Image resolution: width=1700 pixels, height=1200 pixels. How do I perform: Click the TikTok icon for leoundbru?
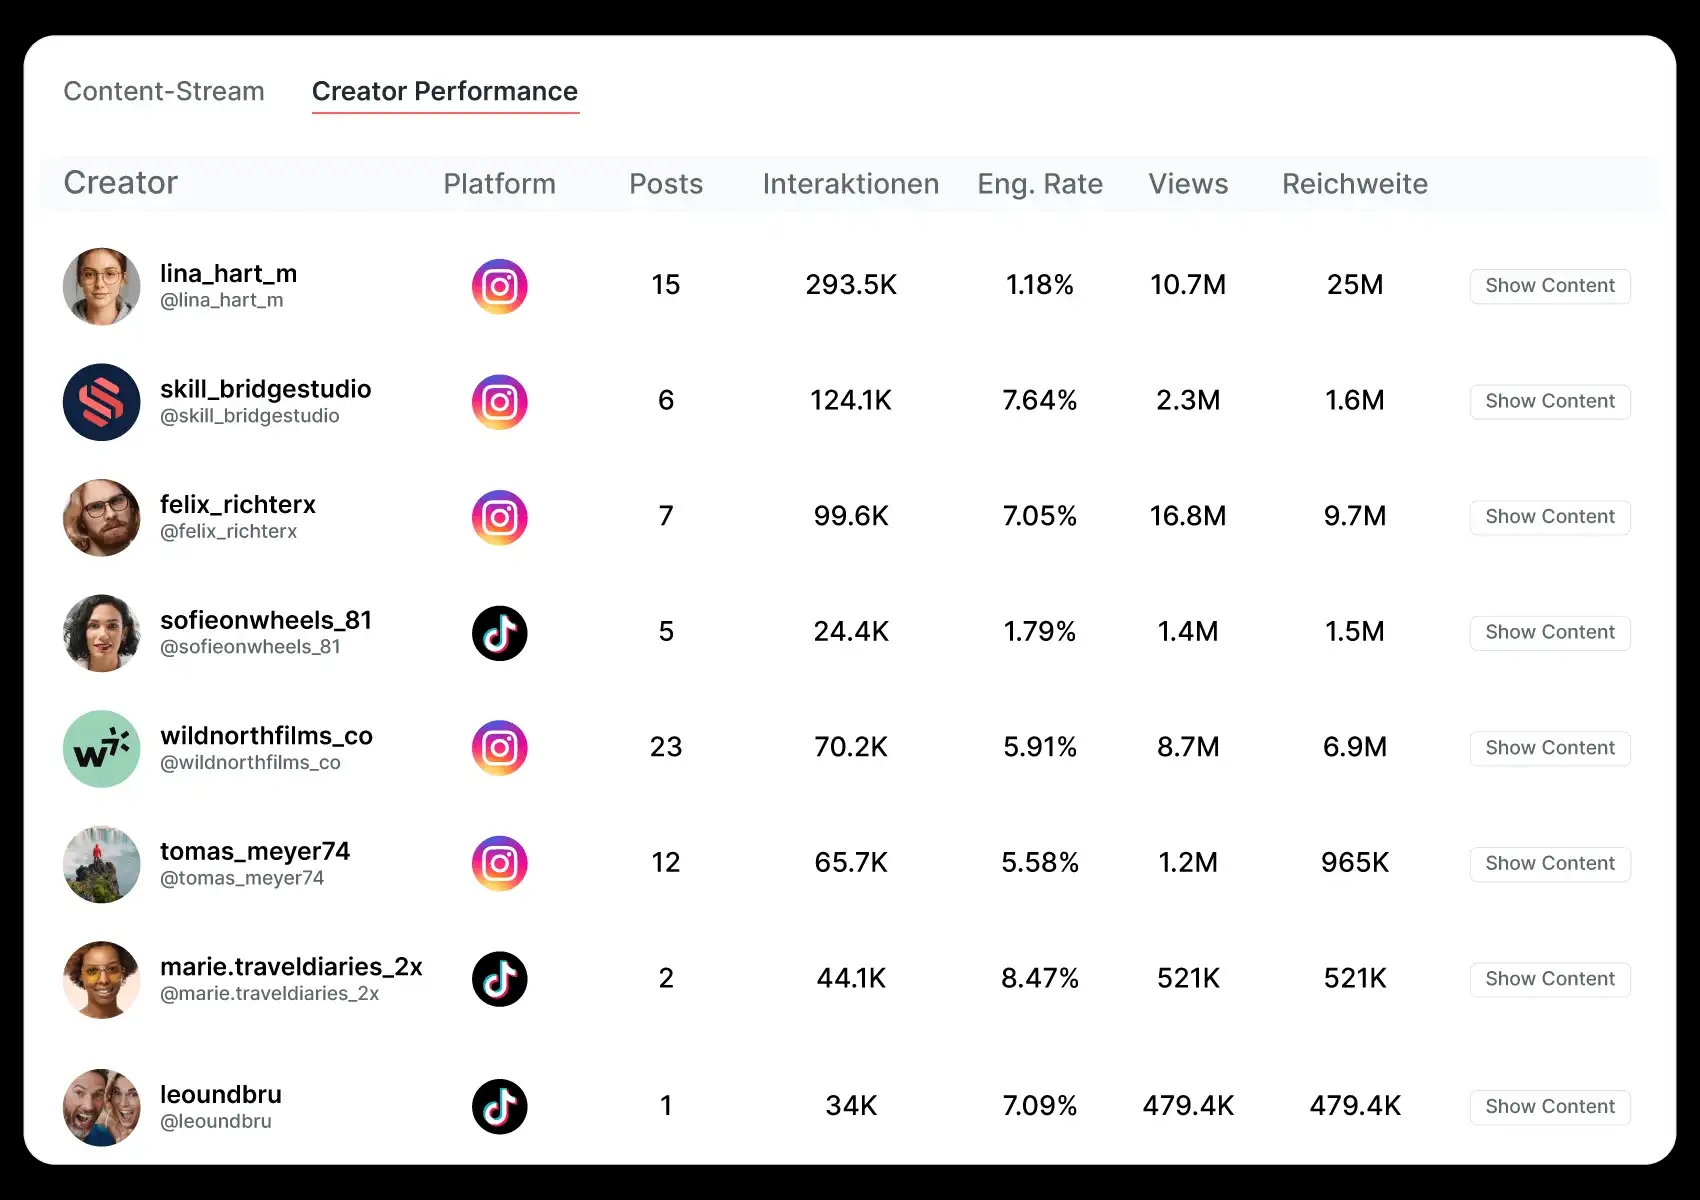click(x=500, y=1107)
